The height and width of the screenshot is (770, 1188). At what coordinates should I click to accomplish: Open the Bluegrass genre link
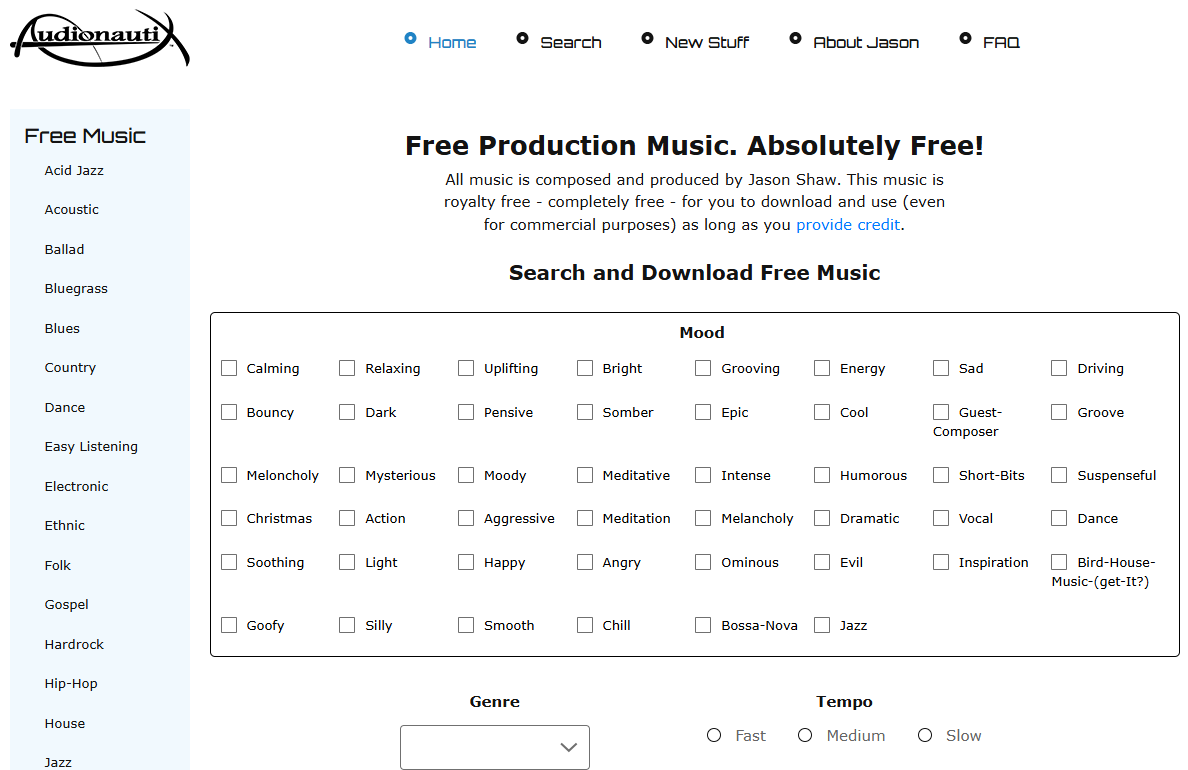(x=76, y=289)
